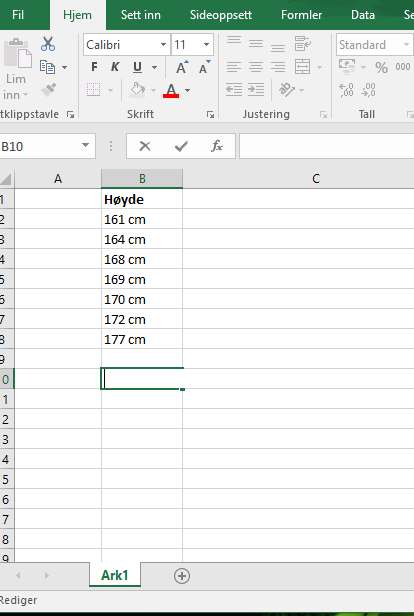Open the font size 11 dropdown
The image size is (414, 616).
pos(206,44)
